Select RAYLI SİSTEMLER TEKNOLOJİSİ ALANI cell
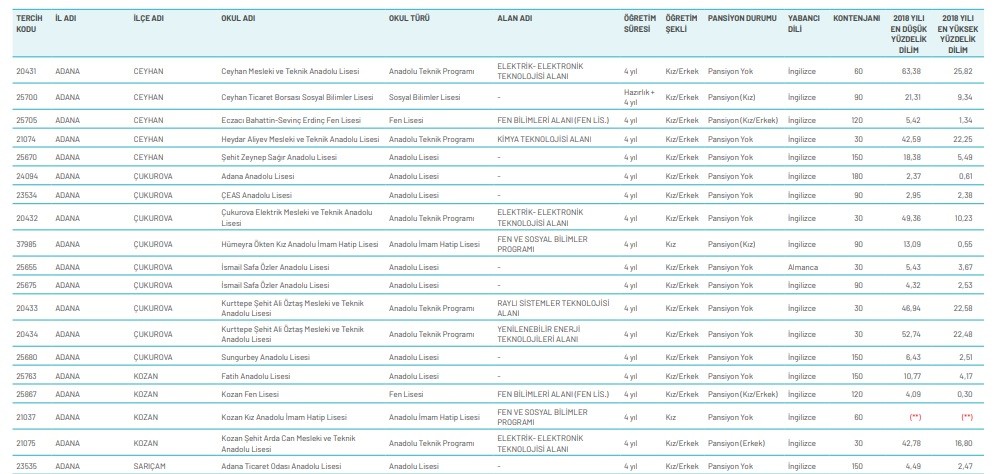The image size is (995, 474). 553,307
